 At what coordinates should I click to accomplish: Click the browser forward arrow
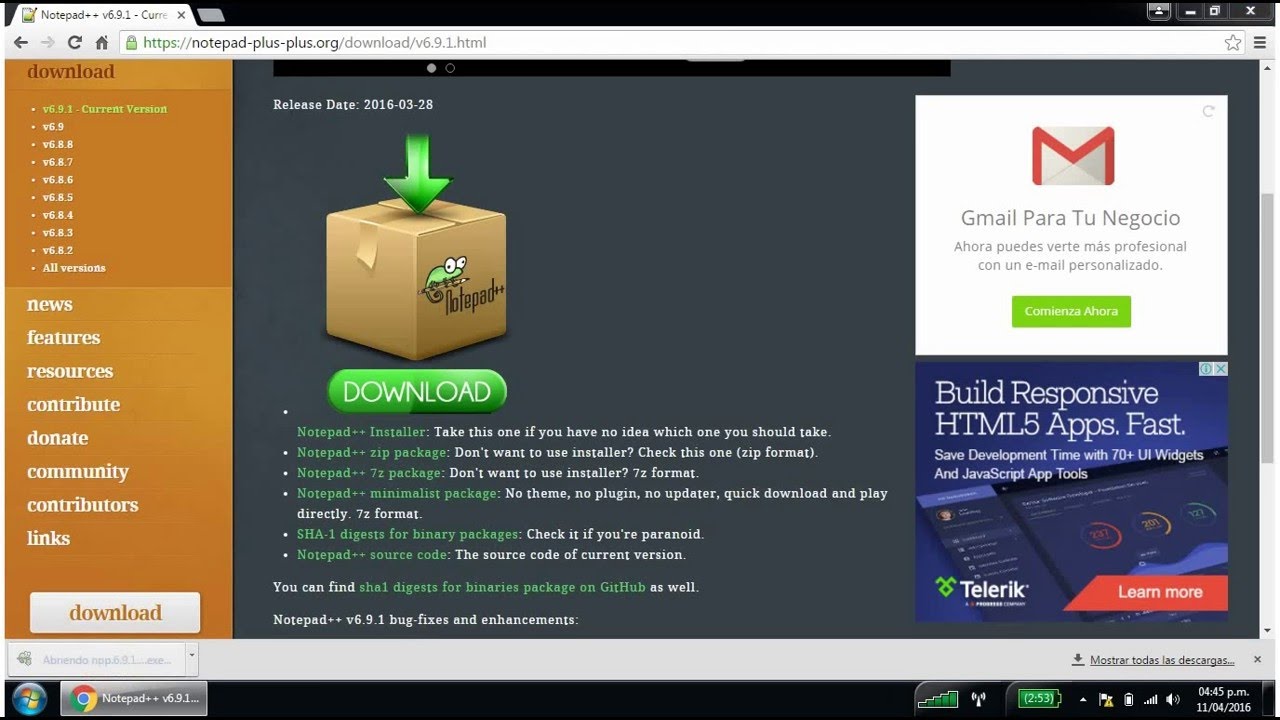coord(47,43)
